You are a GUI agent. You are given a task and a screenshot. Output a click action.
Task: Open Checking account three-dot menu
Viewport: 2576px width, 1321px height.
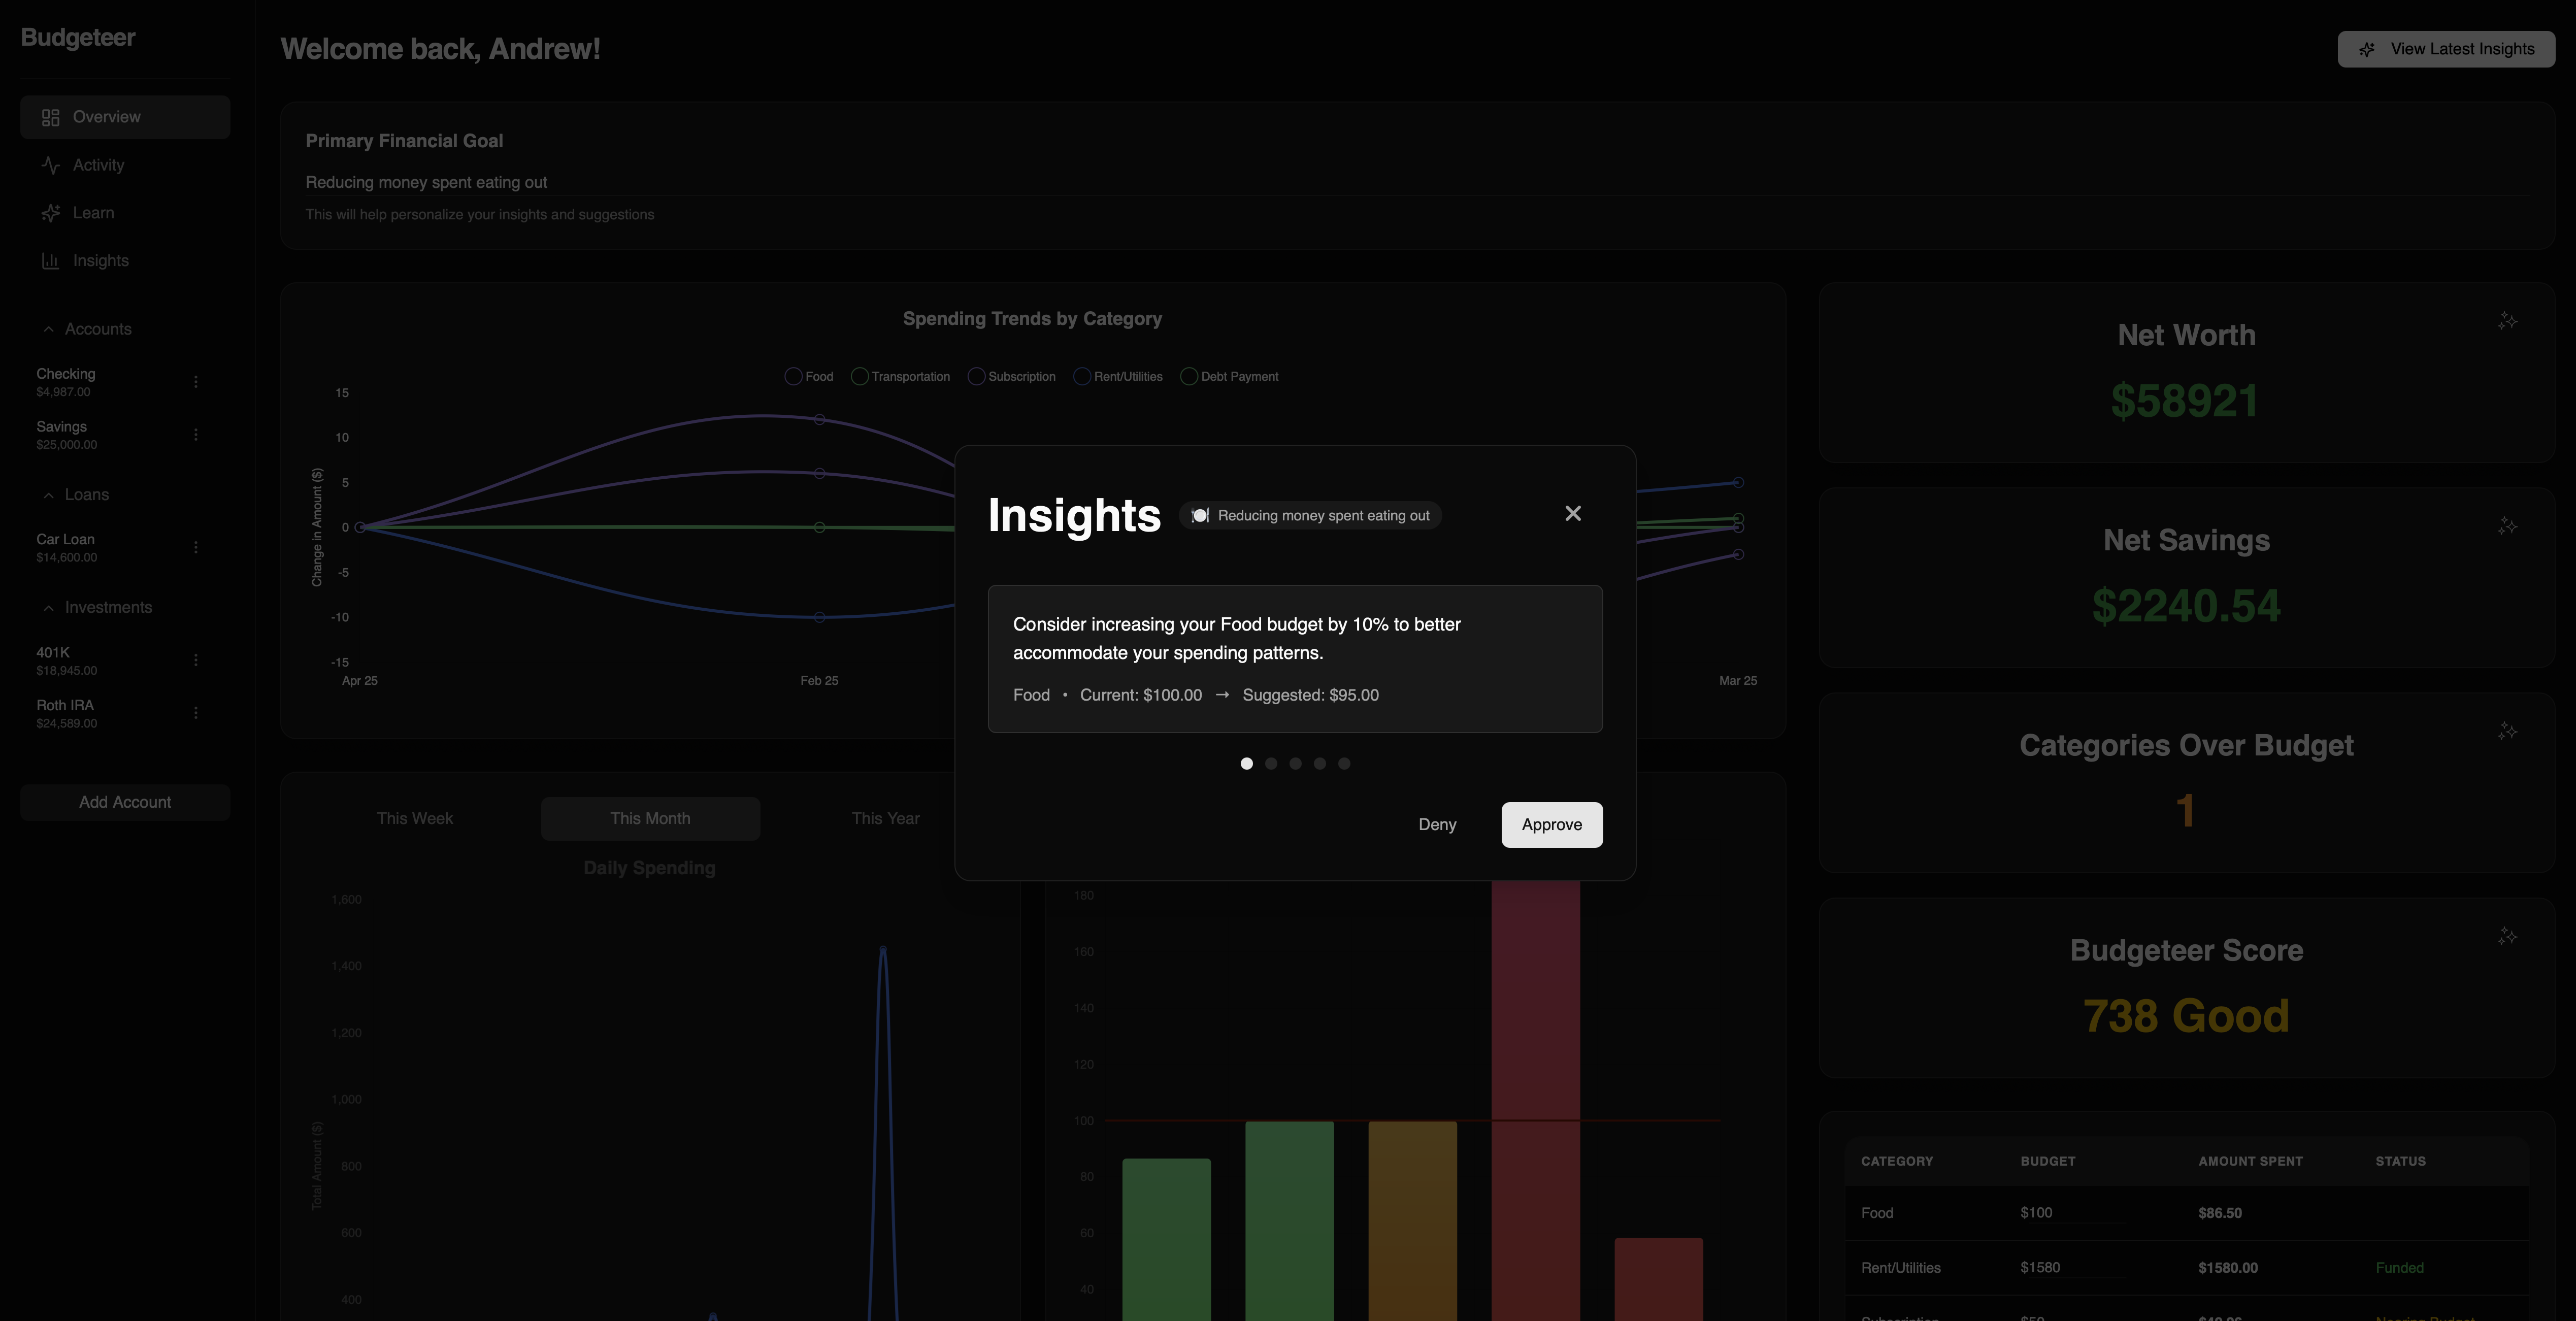[x=196, y=382]
